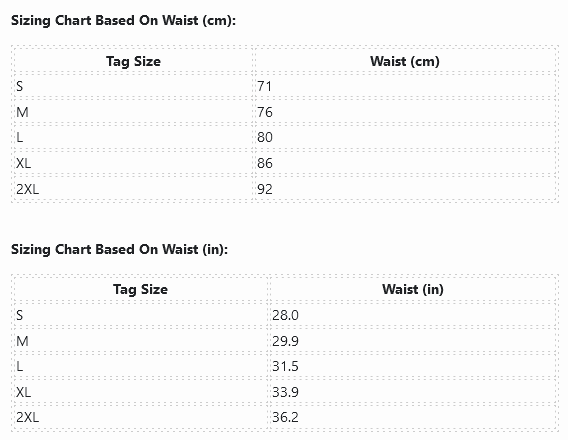The width and height of the screenshot is (568, 440).
Task: Select the 'Waist (in)' column header
Action: [x=413, y=289]
